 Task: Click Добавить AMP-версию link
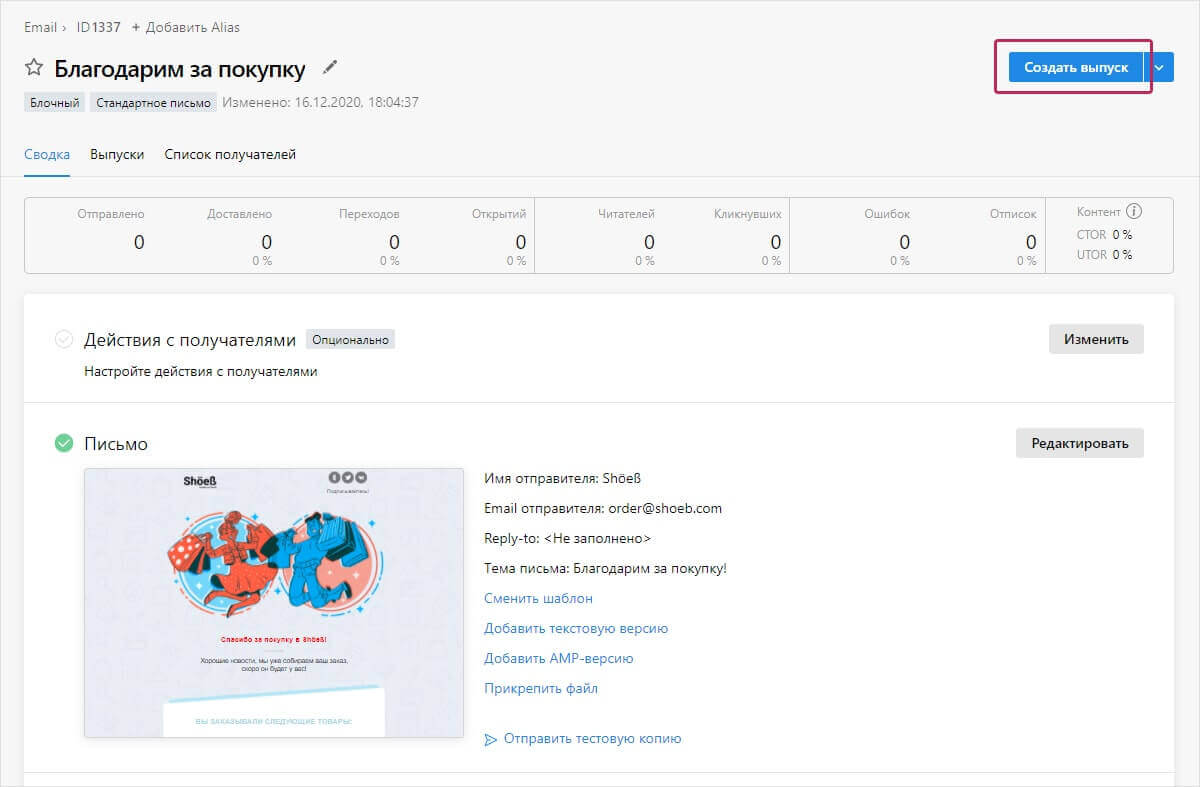pyautogui.click(x=558, y=658)
